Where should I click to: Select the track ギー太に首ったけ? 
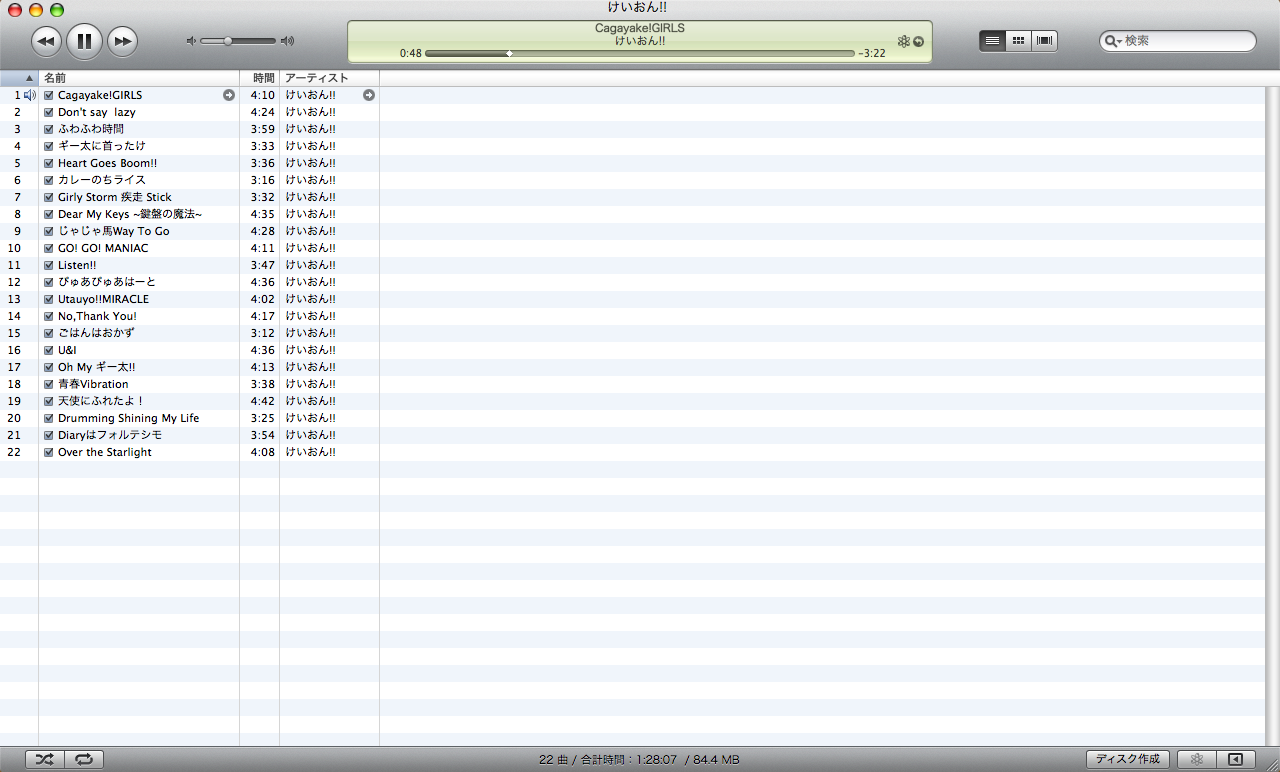(101, 146)
